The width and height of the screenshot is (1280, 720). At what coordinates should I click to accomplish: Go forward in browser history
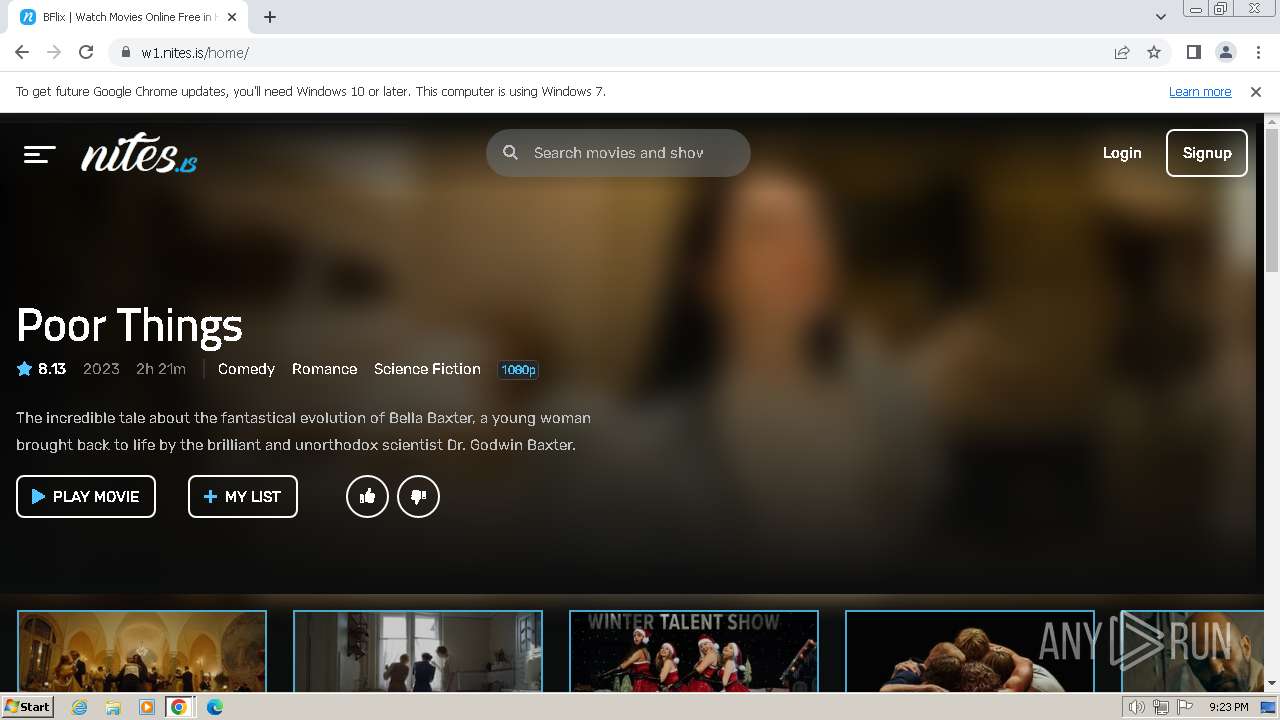54,52
